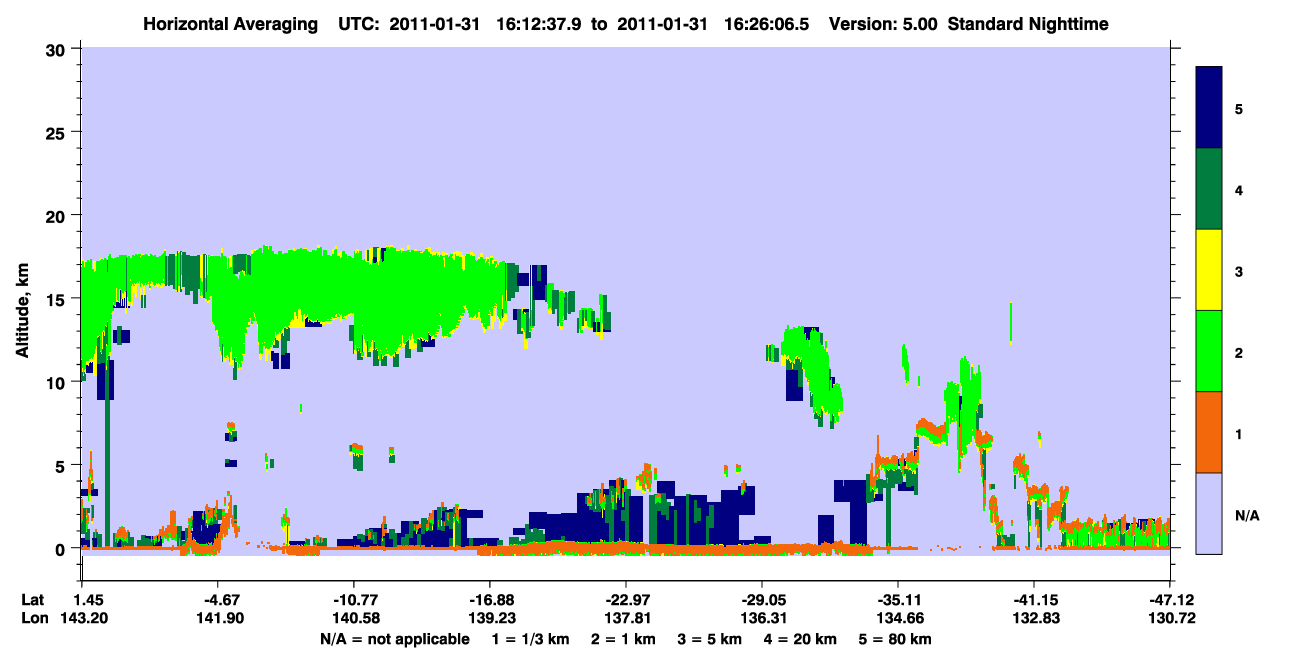Click the orange color bar segment labeled 1
This screenshot has width=1300, height=667.
1209,431
